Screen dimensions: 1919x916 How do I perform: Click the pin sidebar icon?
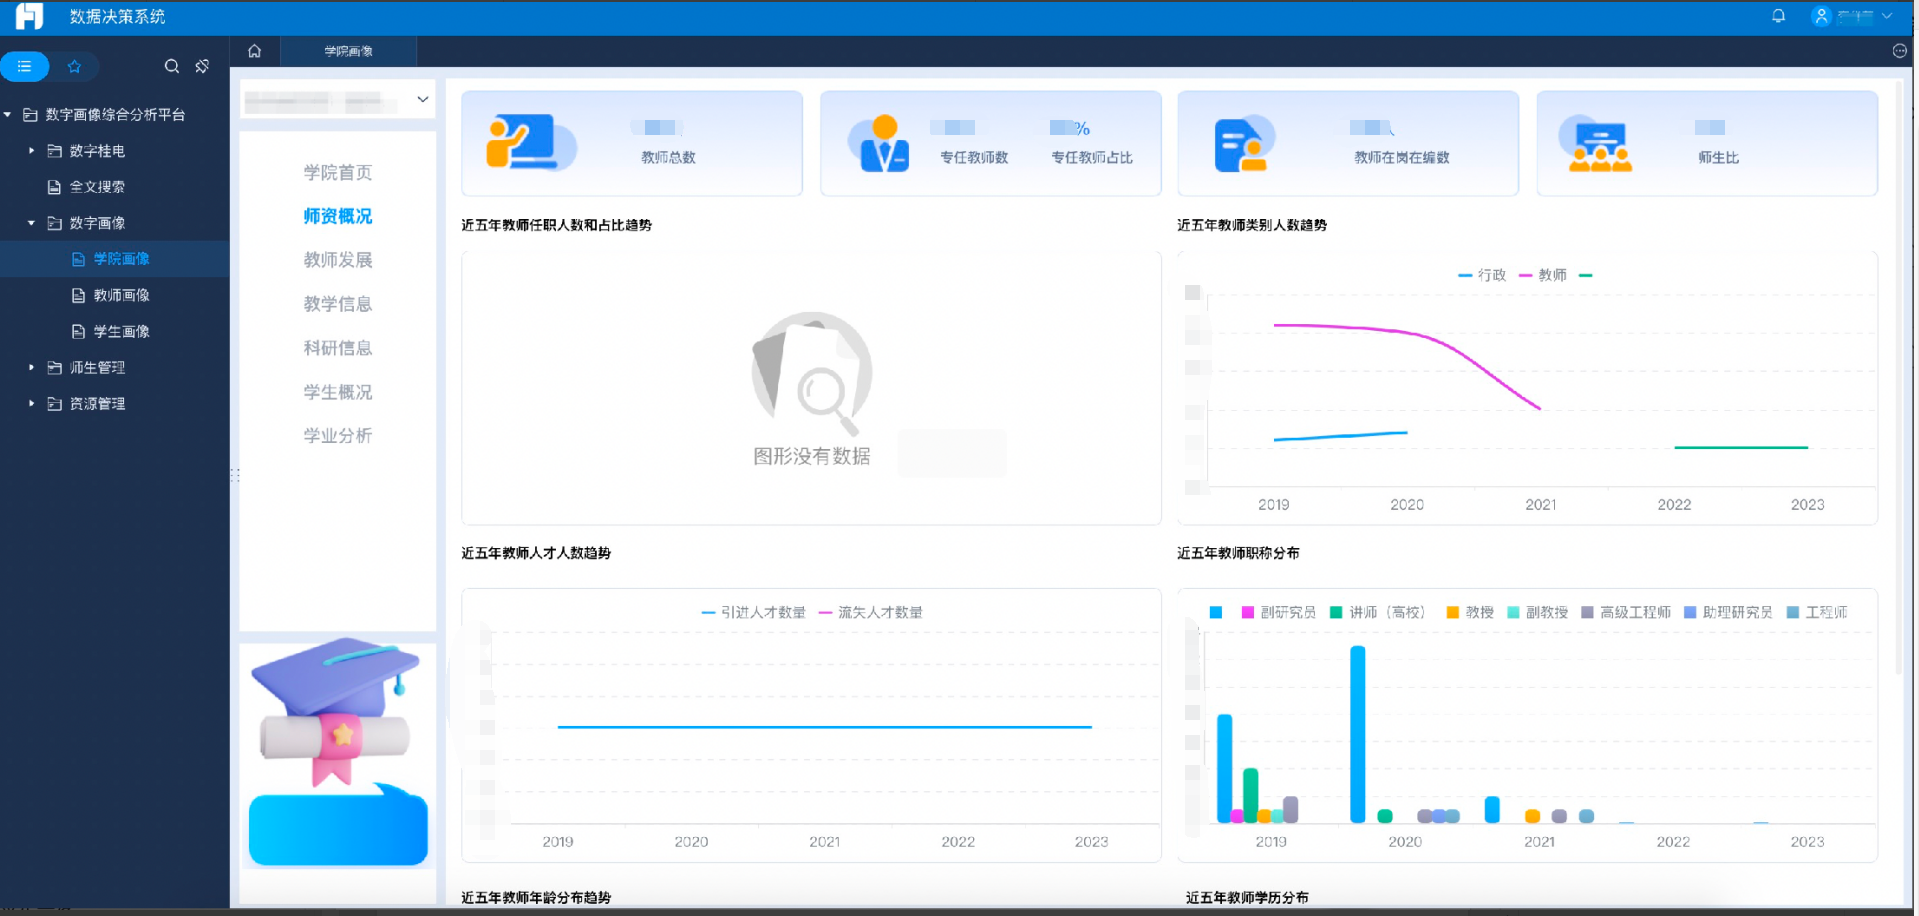point(202,66)
